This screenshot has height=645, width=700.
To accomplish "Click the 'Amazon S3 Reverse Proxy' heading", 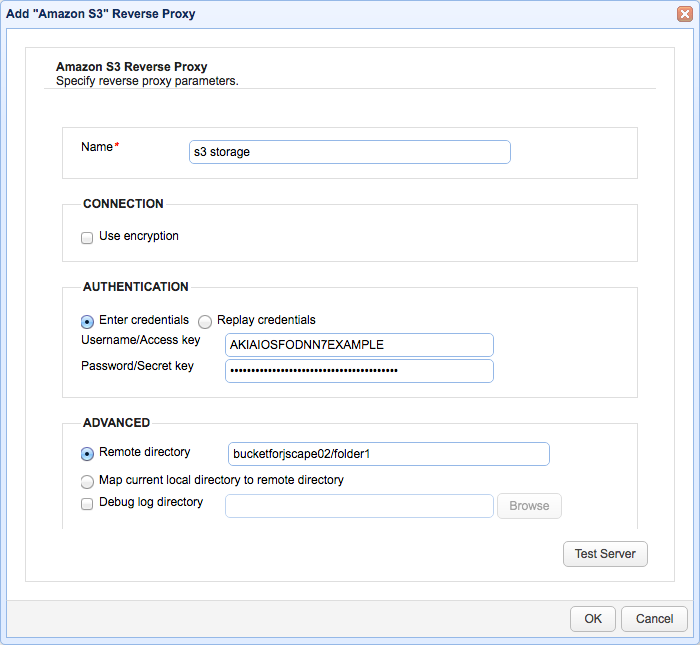I will (x=132, y=67).
